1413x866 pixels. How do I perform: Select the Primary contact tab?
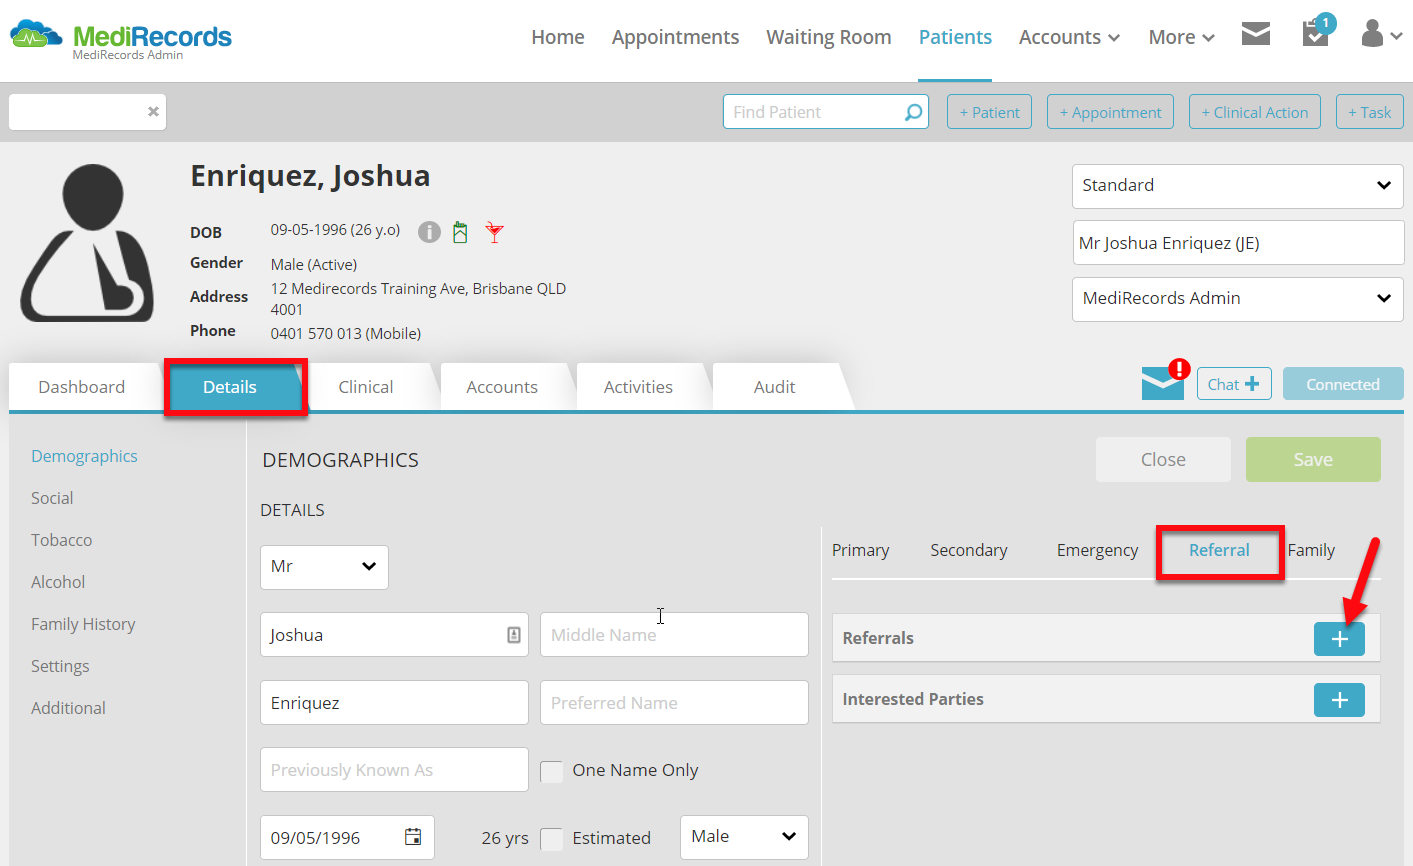[x=860, y=550]
